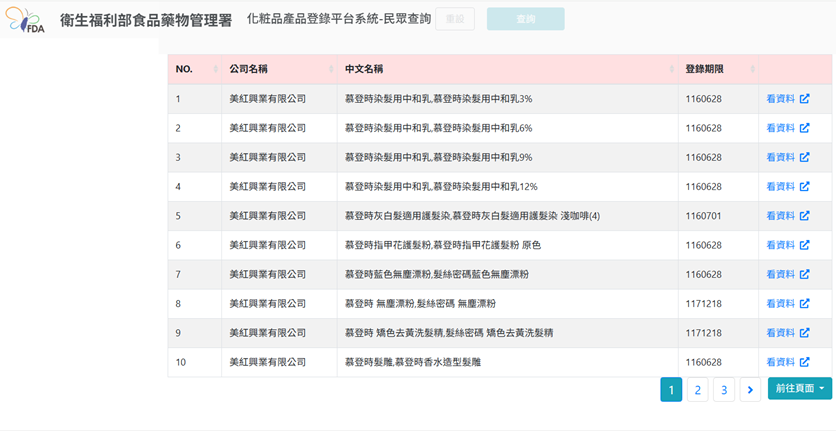This screenshot has height=431, width=836.
Task: Click the 查詢 search button
Action: tap(526, 19)
